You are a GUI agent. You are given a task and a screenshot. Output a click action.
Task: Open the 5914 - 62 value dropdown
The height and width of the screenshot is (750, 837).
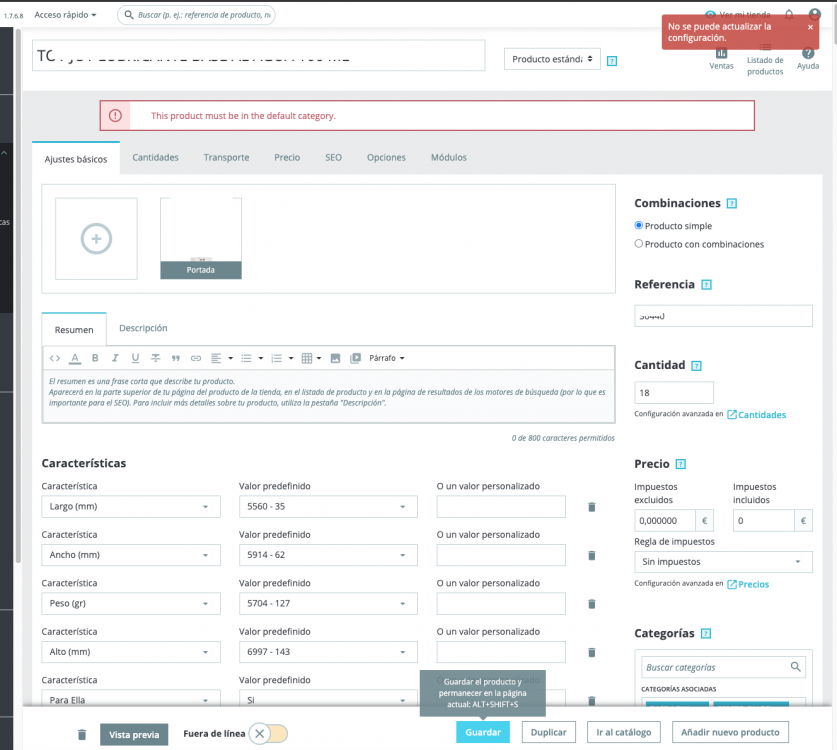[x=328, y=555]
